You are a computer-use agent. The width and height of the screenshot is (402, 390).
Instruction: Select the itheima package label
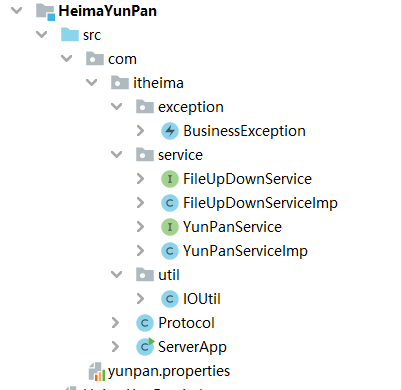158,83
